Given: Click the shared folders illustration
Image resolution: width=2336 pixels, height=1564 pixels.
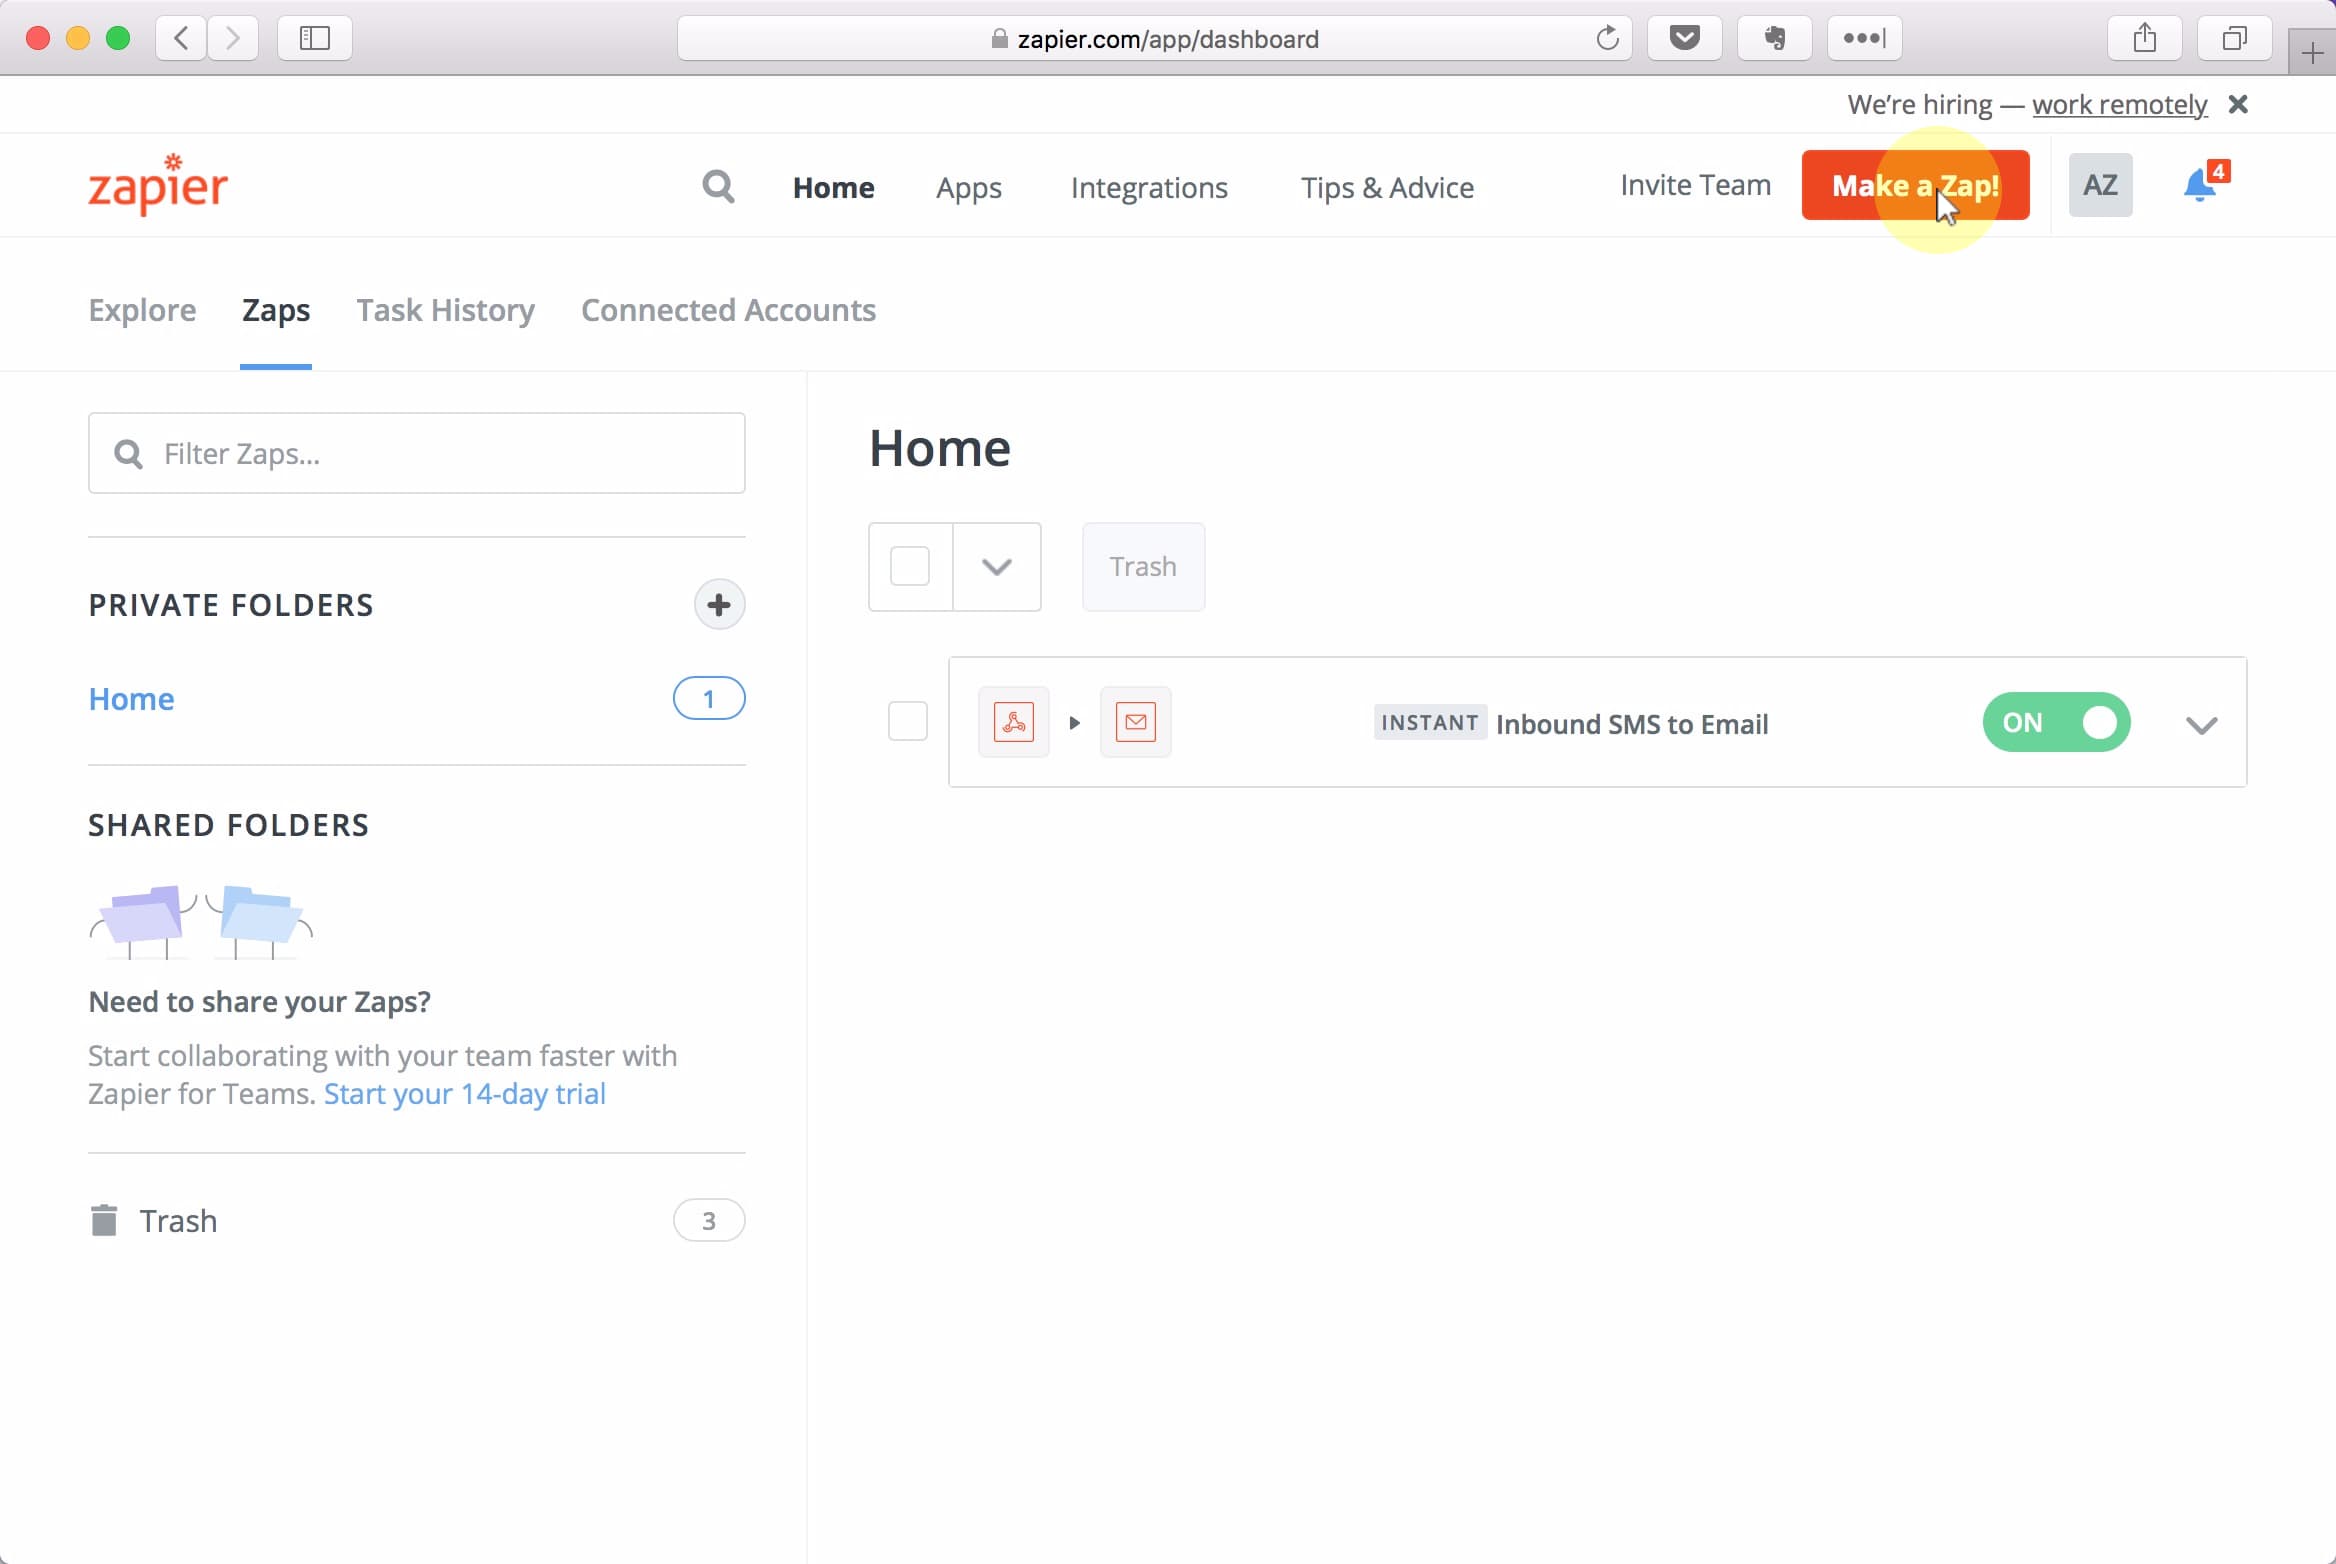Looking at the screenshot, I should [x=201, y=922].
